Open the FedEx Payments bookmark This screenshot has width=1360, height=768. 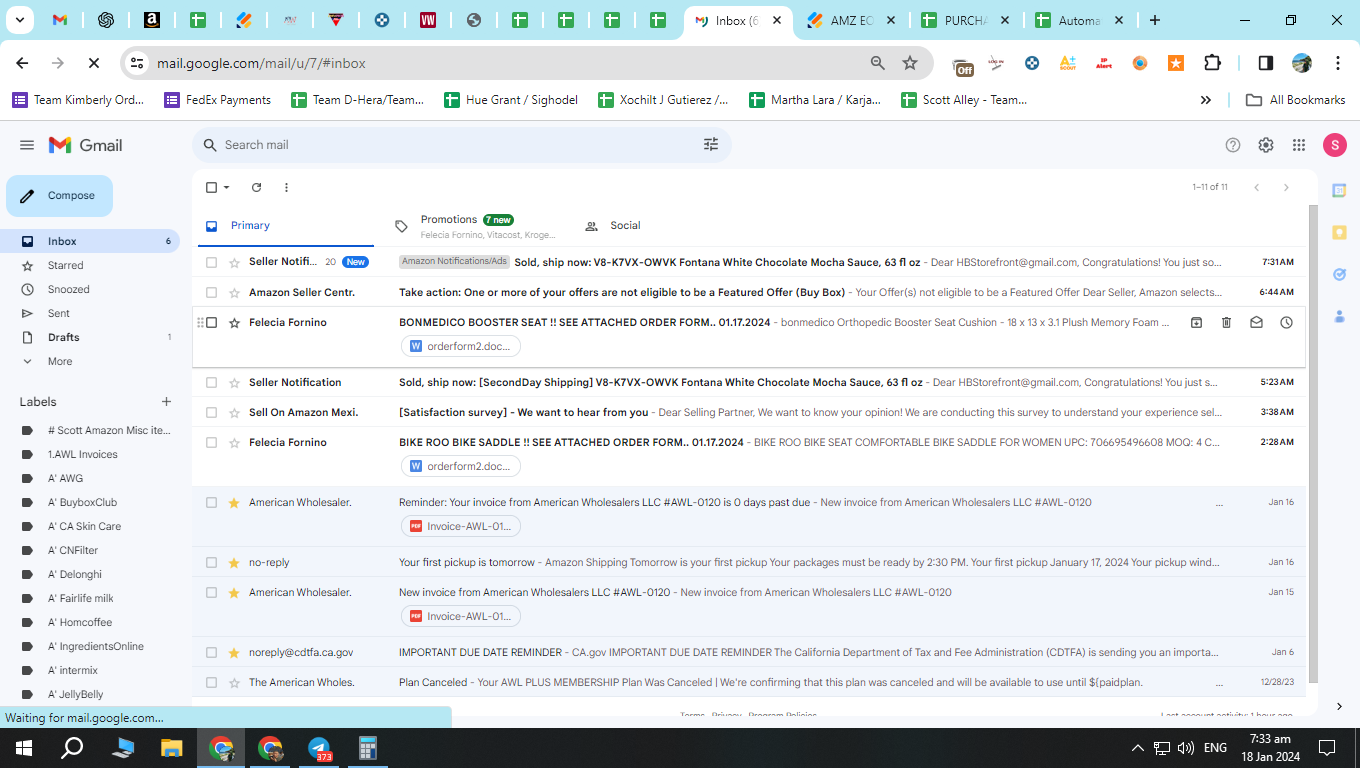217,100
